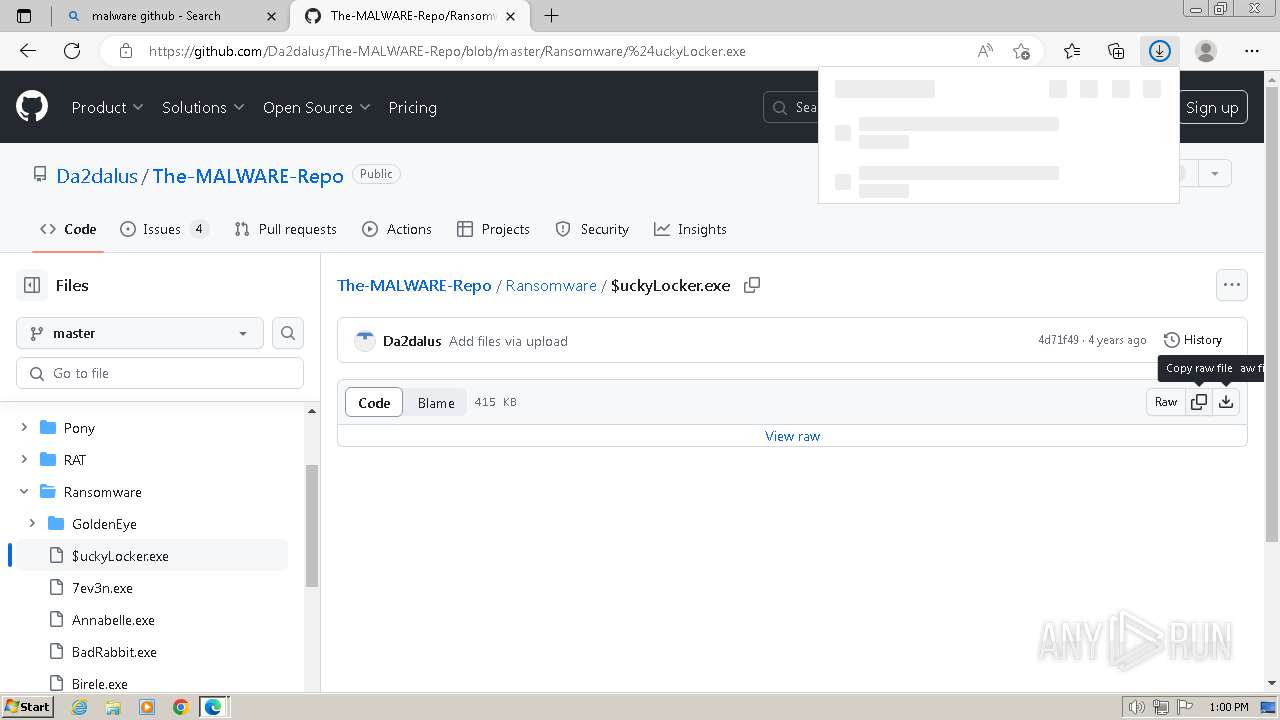Image resolution: width=1280 pixels, height=720 pixels.
Task: Open Open Source dropdown menu
Action: pos(316,107)
